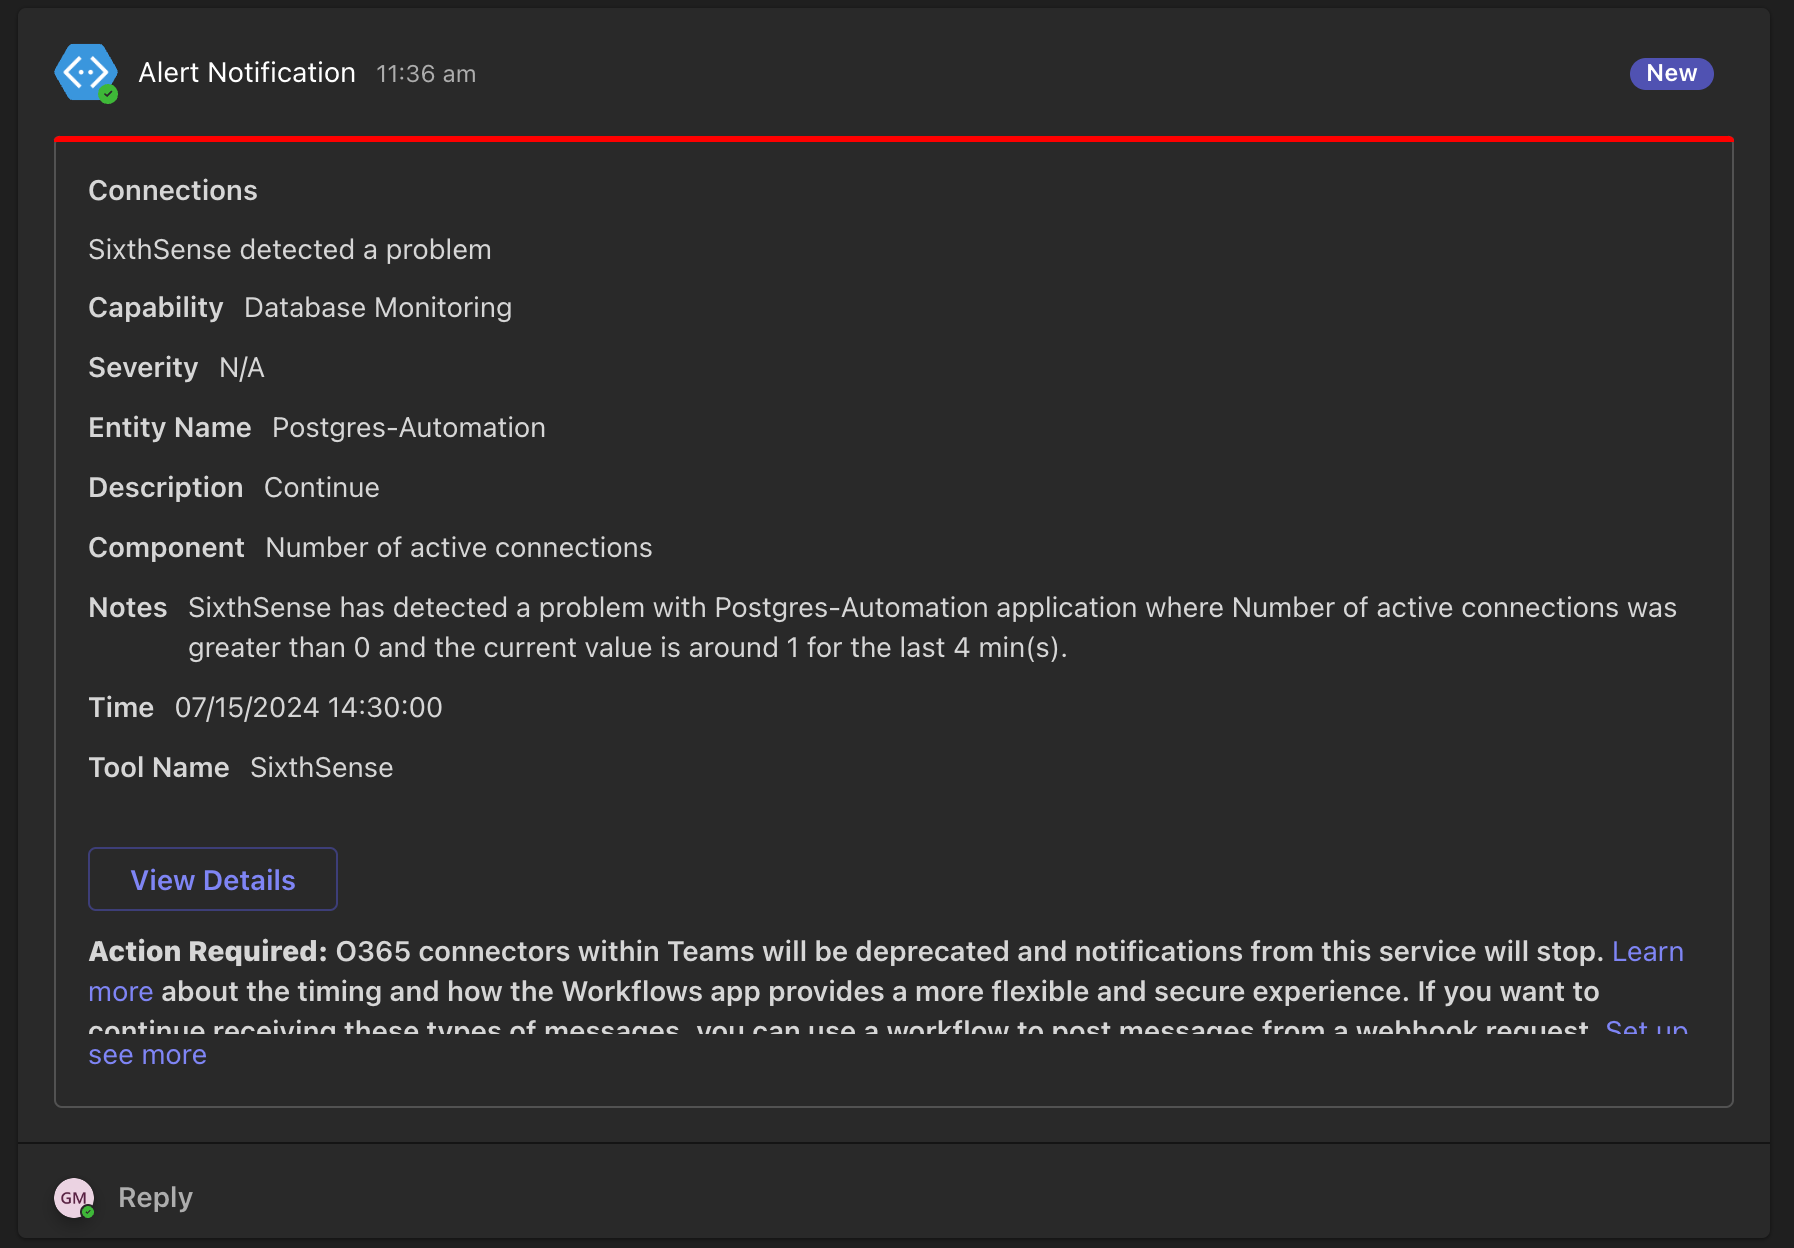Open the Set up link

click(1646, 1028)
